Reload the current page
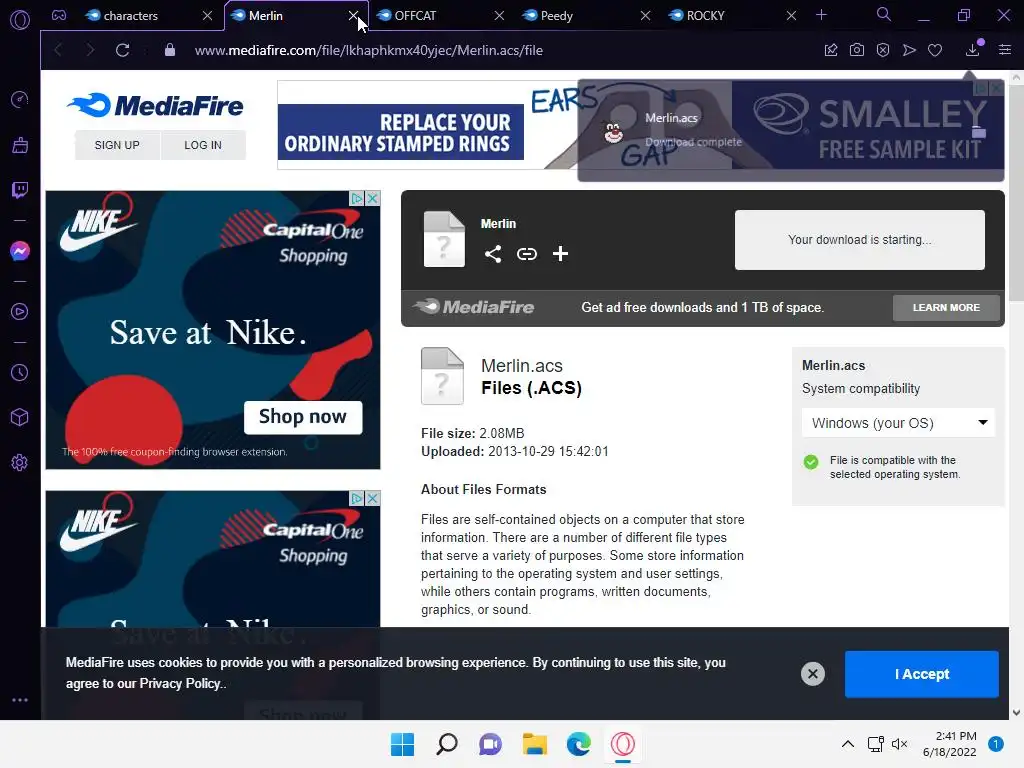 [122, 50]
